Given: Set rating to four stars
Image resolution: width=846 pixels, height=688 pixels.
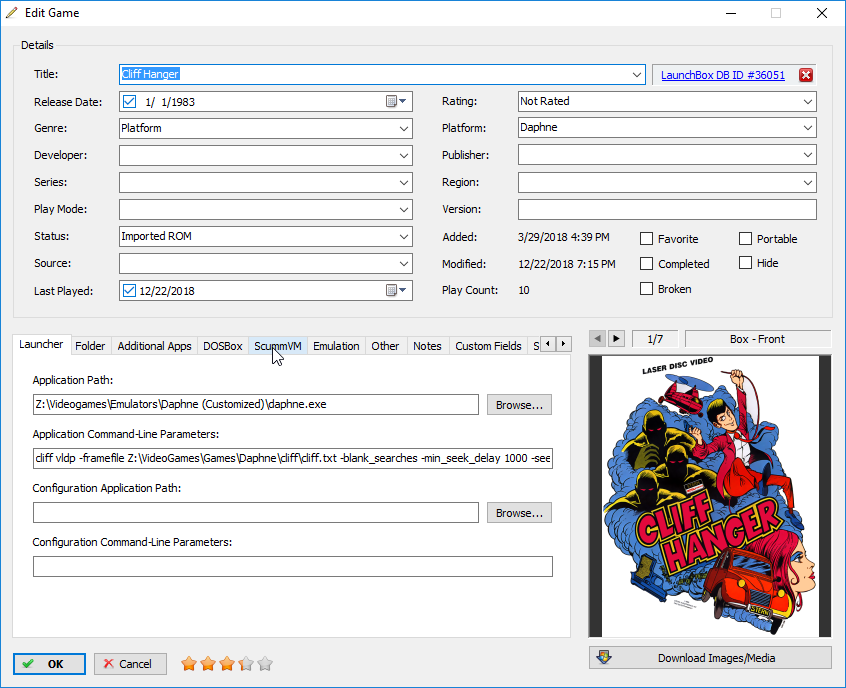Looking at the screenshot, I should click(246, 664).
